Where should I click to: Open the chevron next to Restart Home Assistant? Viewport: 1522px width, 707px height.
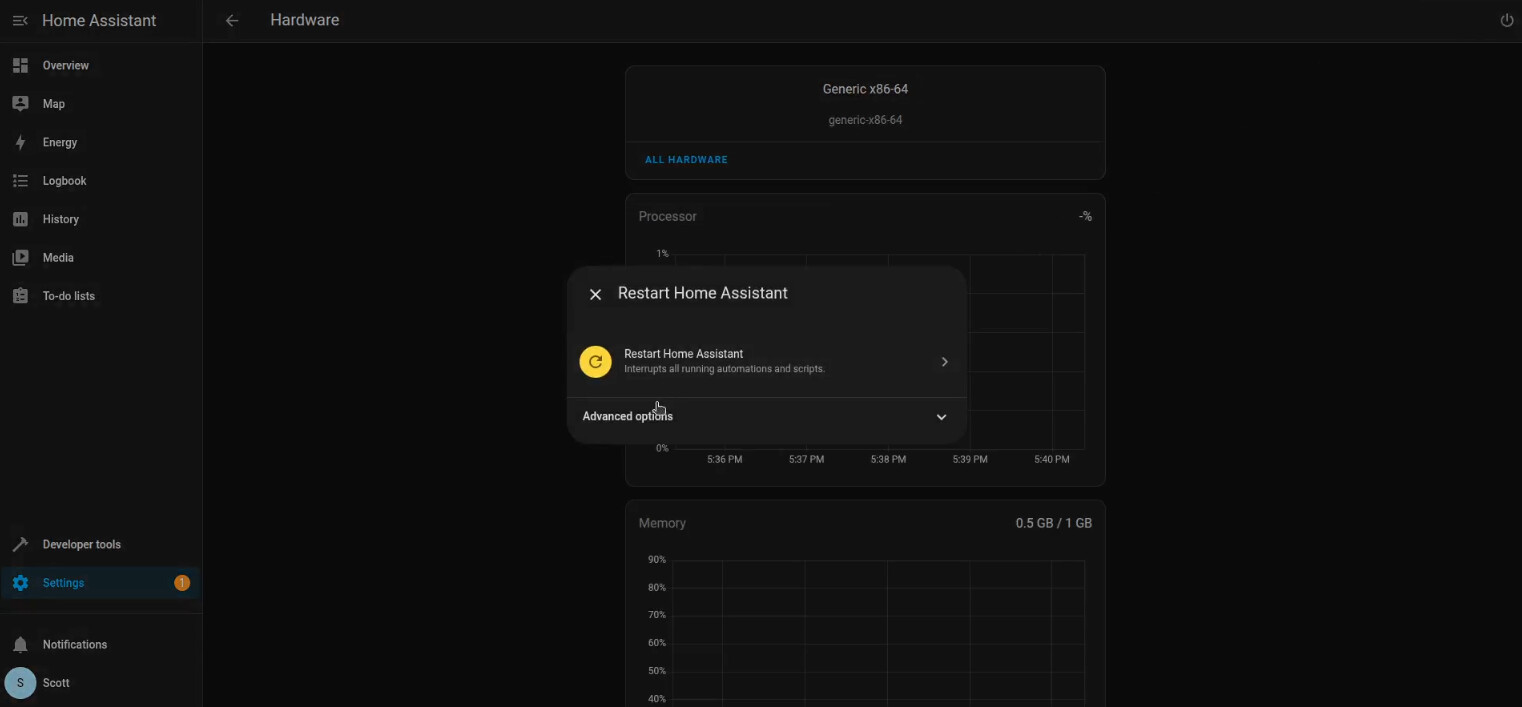944,362
